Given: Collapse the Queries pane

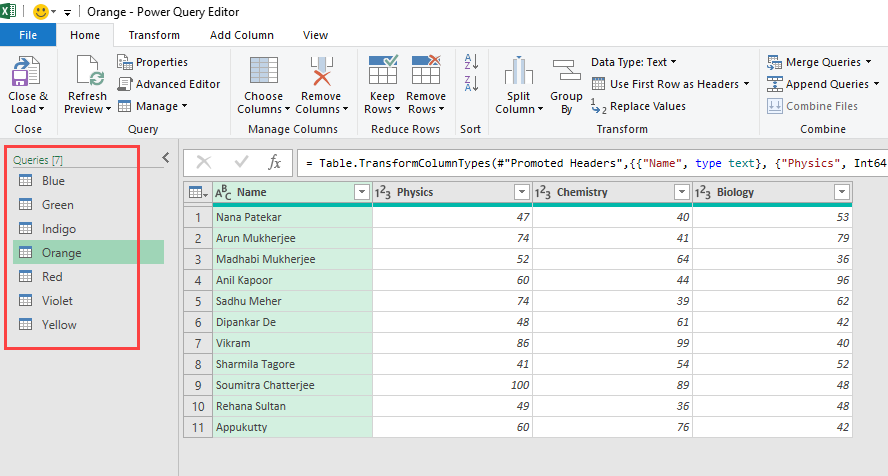Looking at the screenshot, I should [166, 158].
